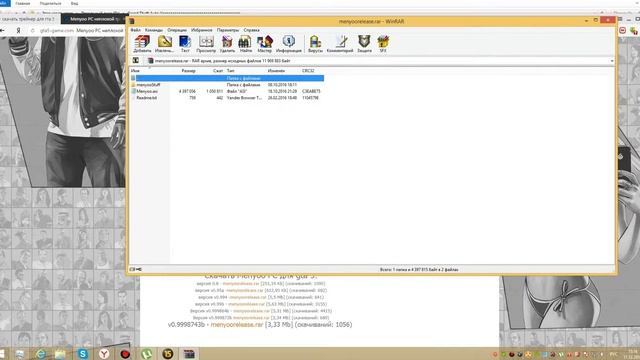This screenshot has width=640, height=360.
Task: Open File Explorer from the taskbar
Action: click(60, 354)
